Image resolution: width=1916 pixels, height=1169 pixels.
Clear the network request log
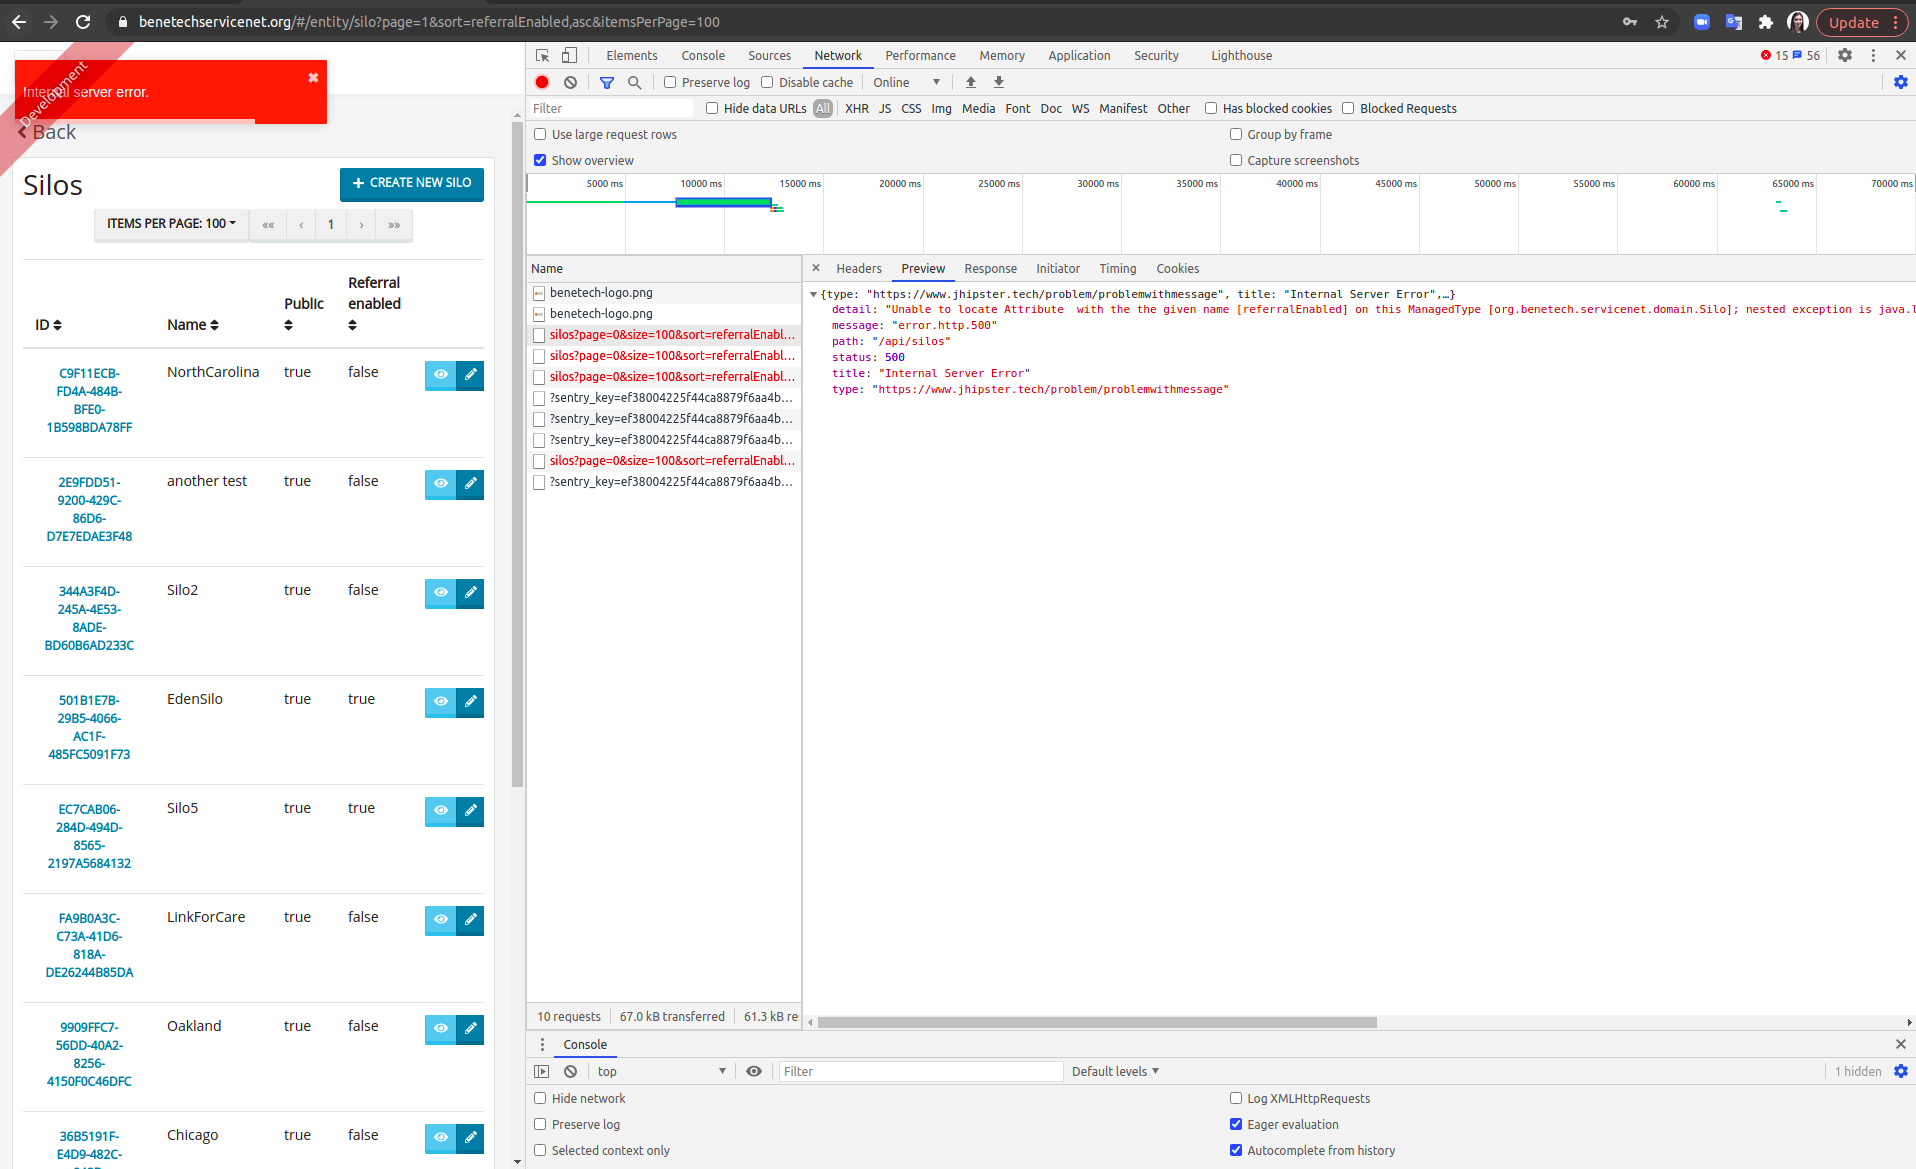point(570,82)
